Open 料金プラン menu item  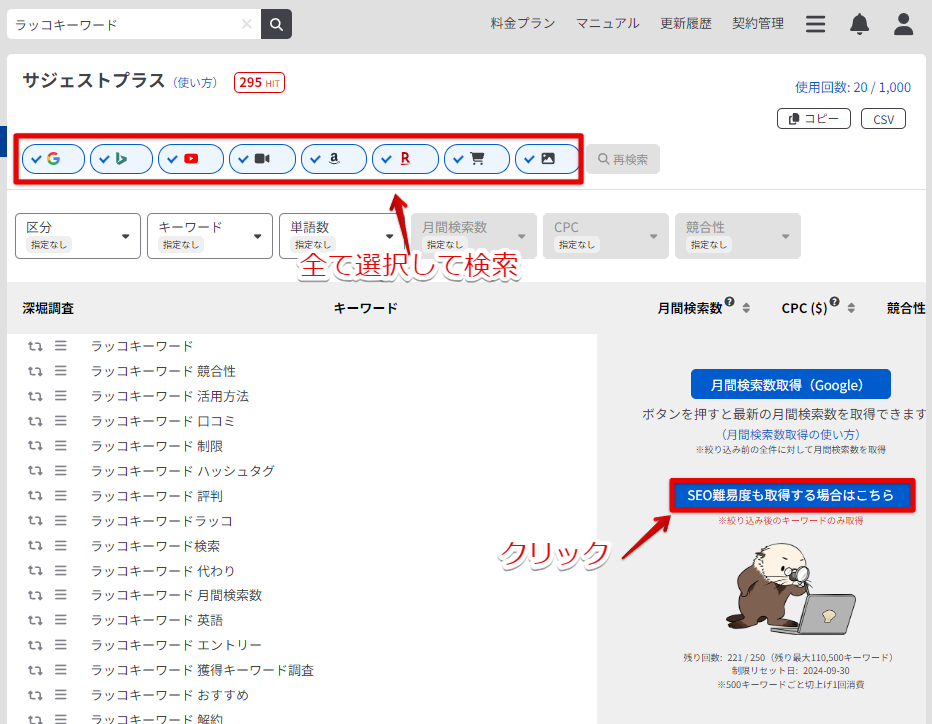(x=523, y=23)
